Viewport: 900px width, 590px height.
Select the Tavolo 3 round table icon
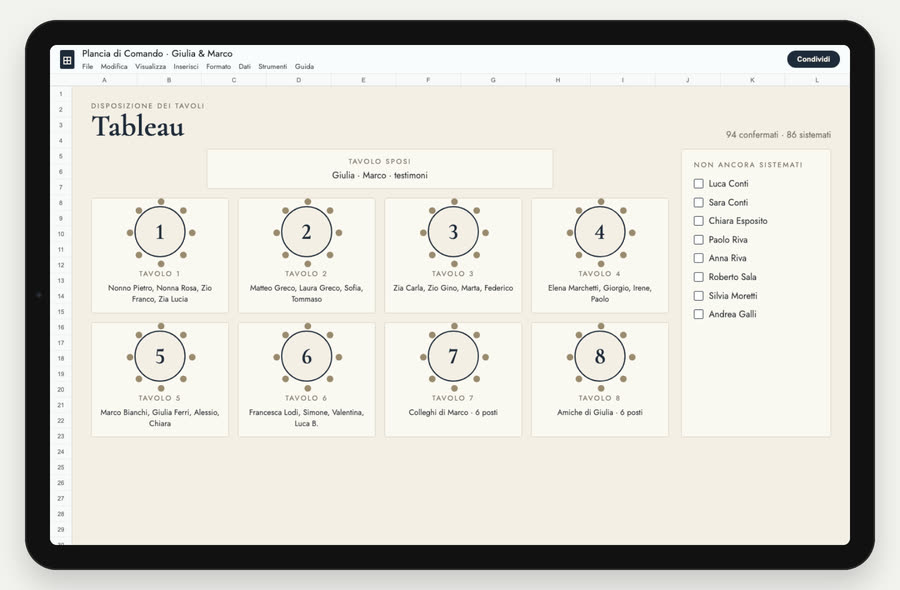(453, 232)
